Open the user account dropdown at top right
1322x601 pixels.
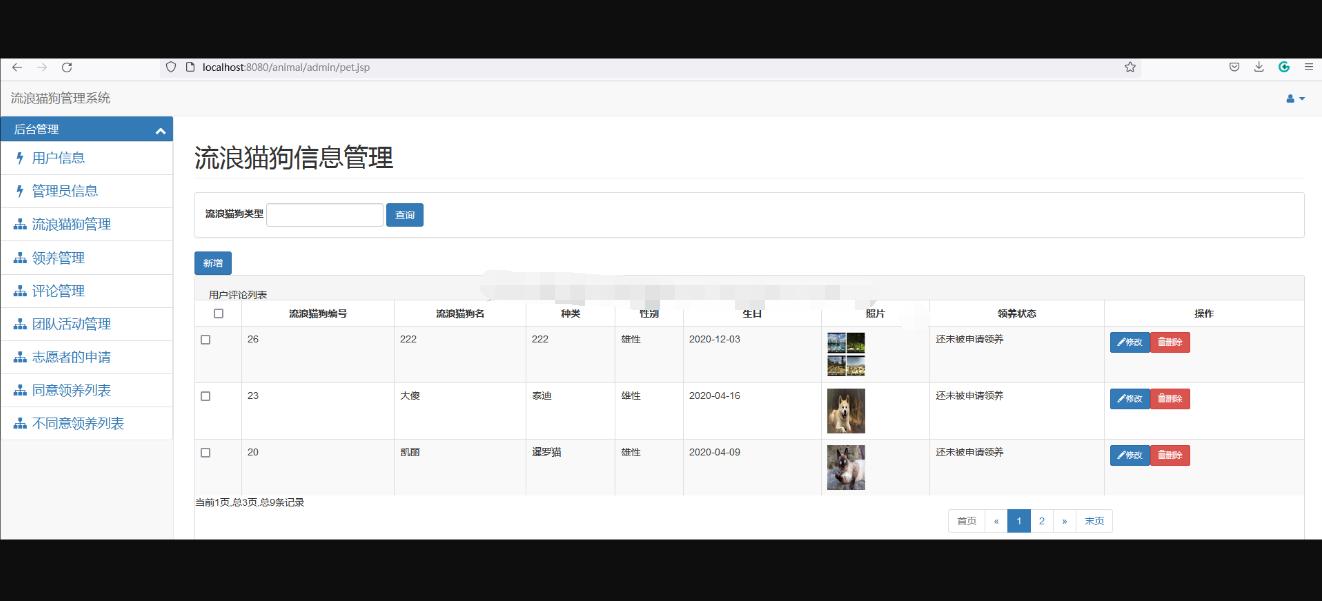coord(1295,99)
